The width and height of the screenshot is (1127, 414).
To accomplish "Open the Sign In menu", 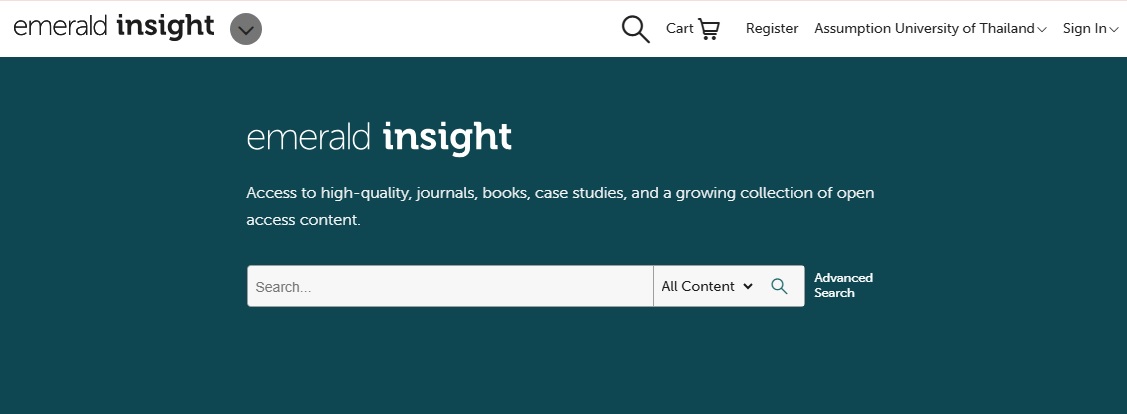I will click(x=1084, y=29).
